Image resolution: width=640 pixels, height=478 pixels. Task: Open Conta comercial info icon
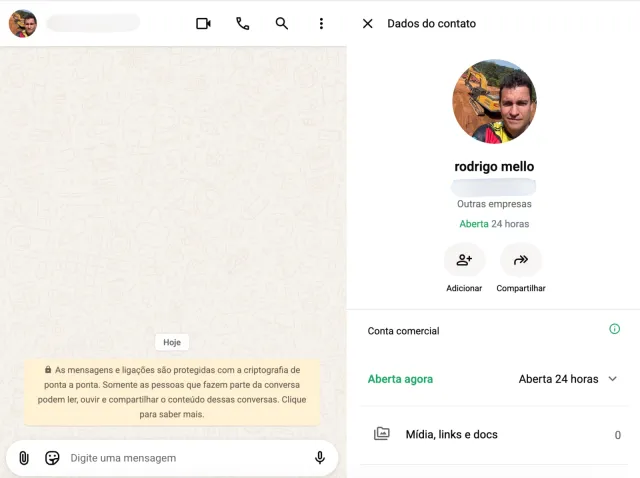(x=614, y=329)
